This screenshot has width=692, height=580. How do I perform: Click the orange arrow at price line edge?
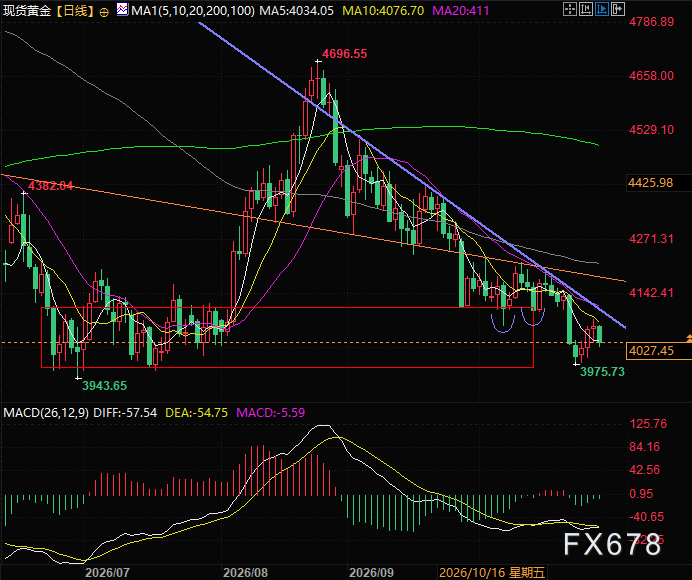point(689,339)
